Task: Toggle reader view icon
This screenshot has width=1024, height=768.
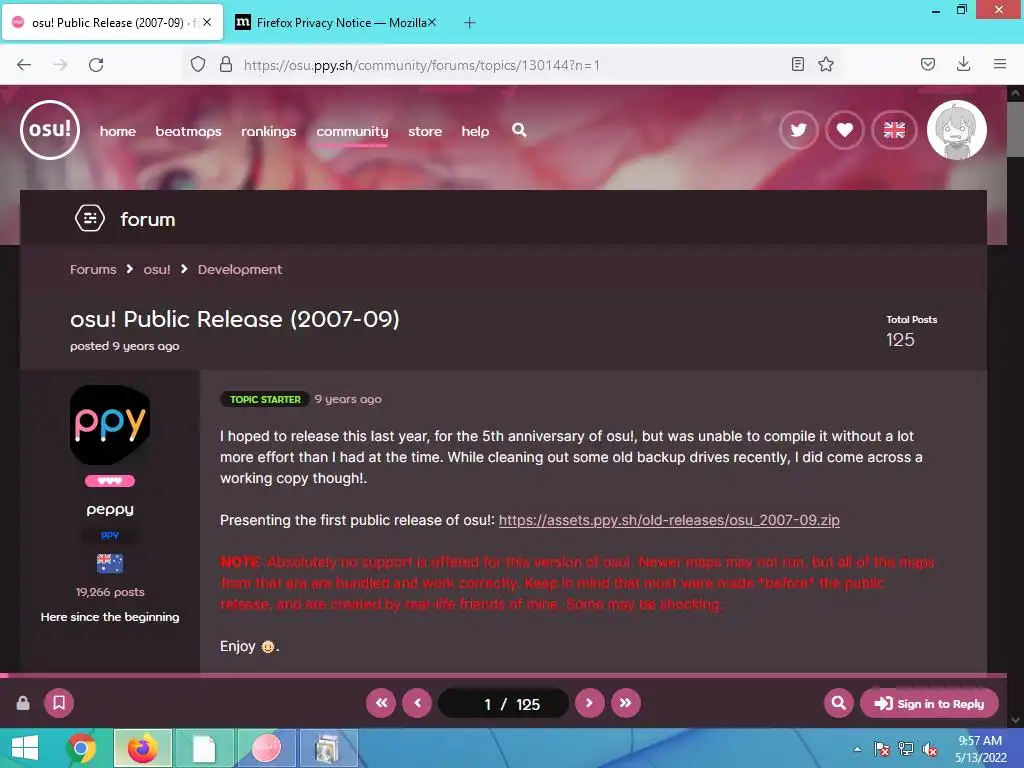Action: pos(797,64)
